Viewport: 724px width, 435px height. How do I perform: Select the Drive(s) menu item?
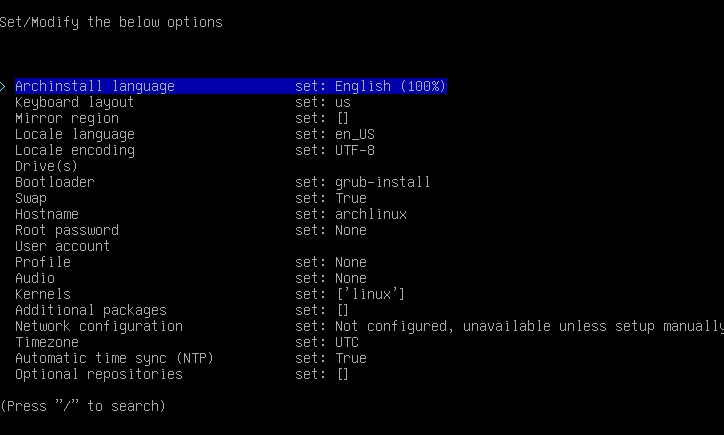coord(47,166)
